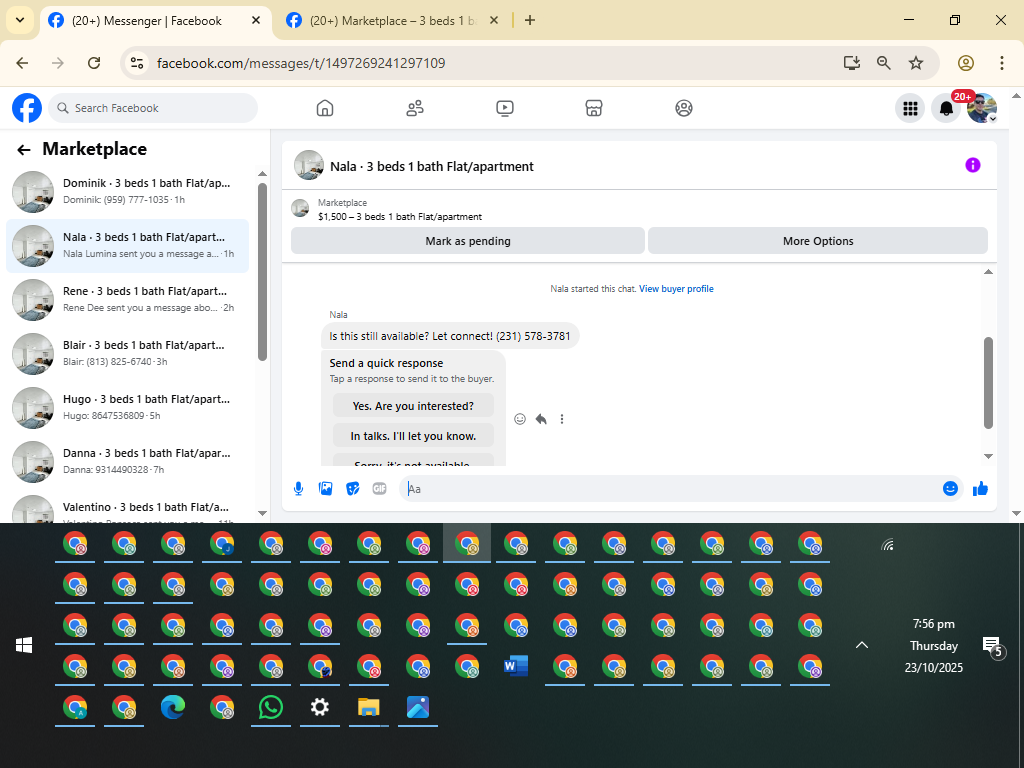This screenshot has height=768, width=1024.
Task: Open the Danna conversation
Action: (x=128, y=462)
